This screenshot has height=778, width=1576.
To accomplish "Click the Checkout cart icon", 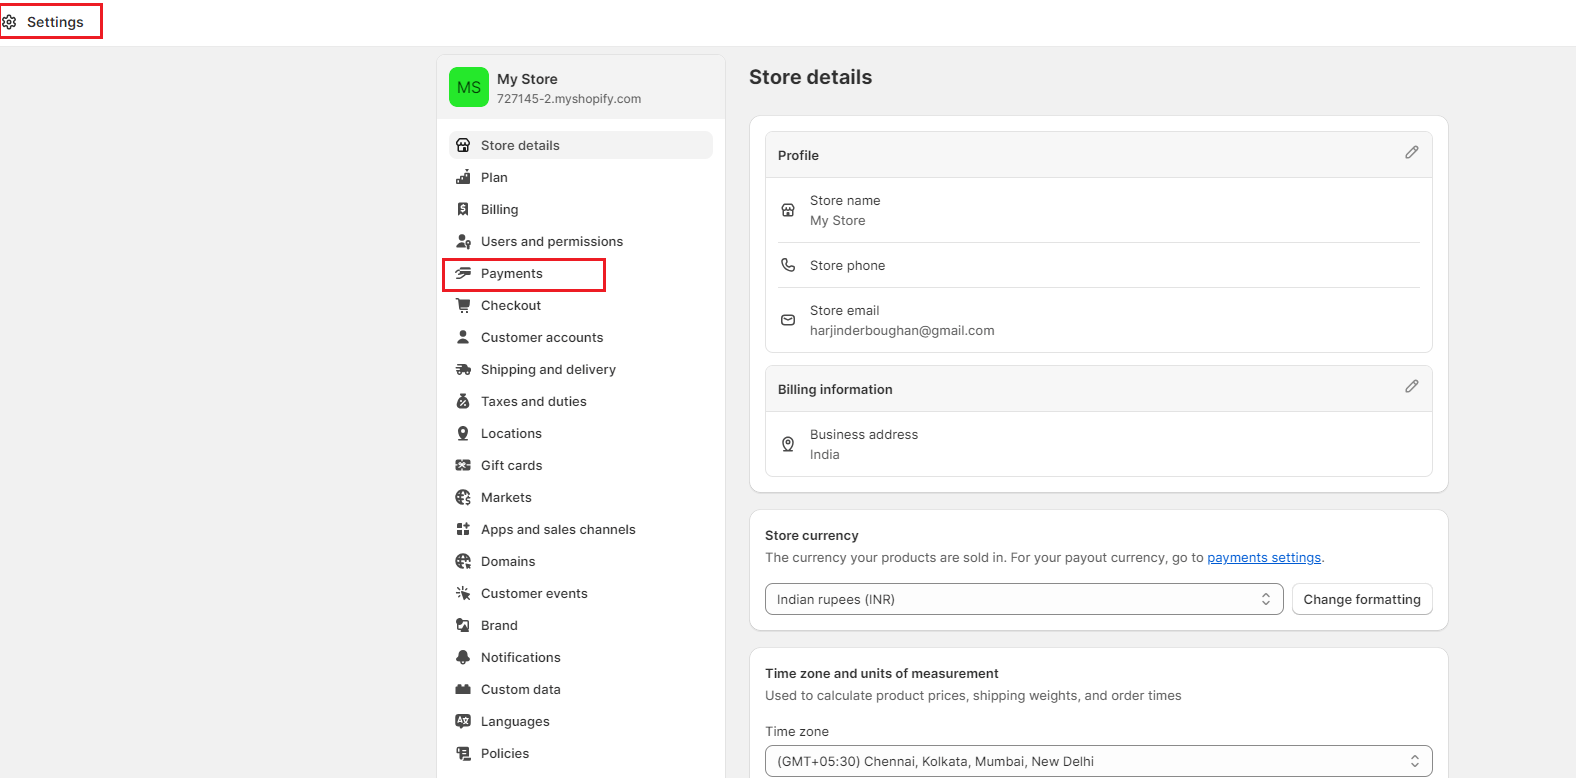I will [463, 305].
